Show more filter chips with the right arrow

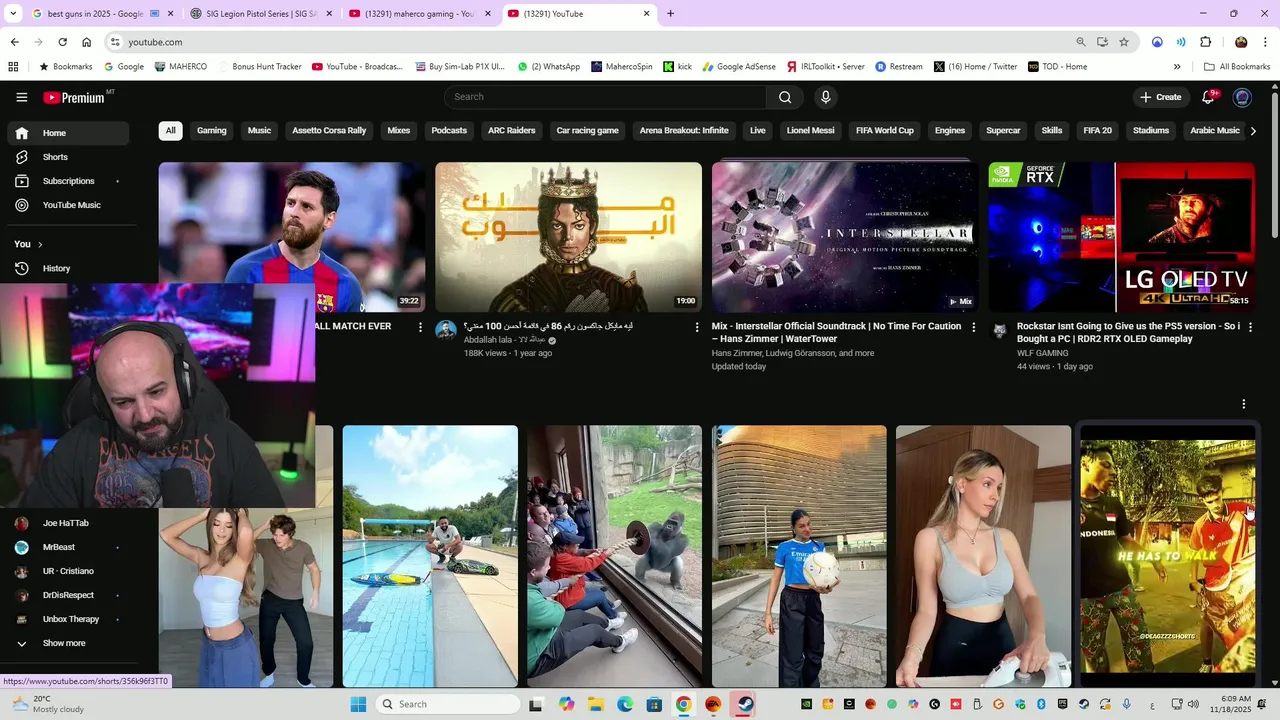tap(1254, 131)
